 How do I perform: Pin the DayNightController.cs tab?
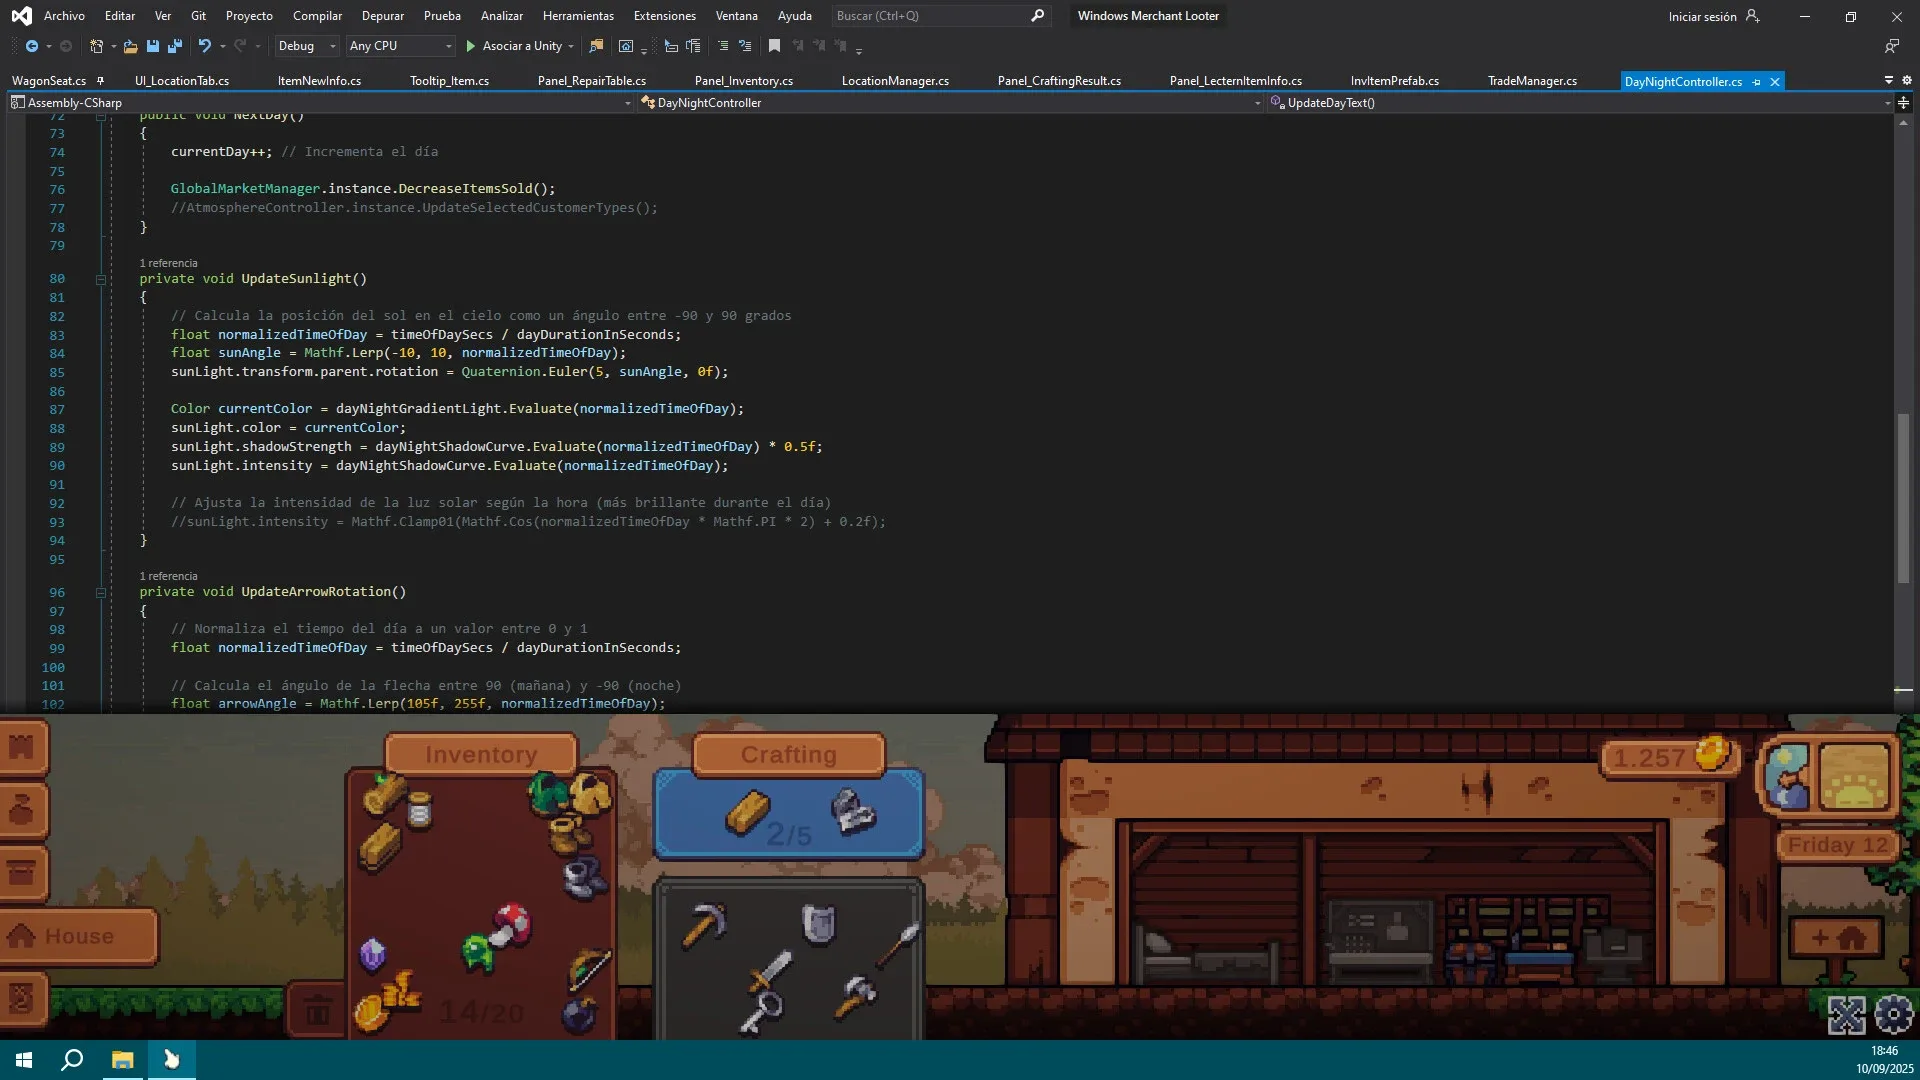click(x=1757, y=82)
